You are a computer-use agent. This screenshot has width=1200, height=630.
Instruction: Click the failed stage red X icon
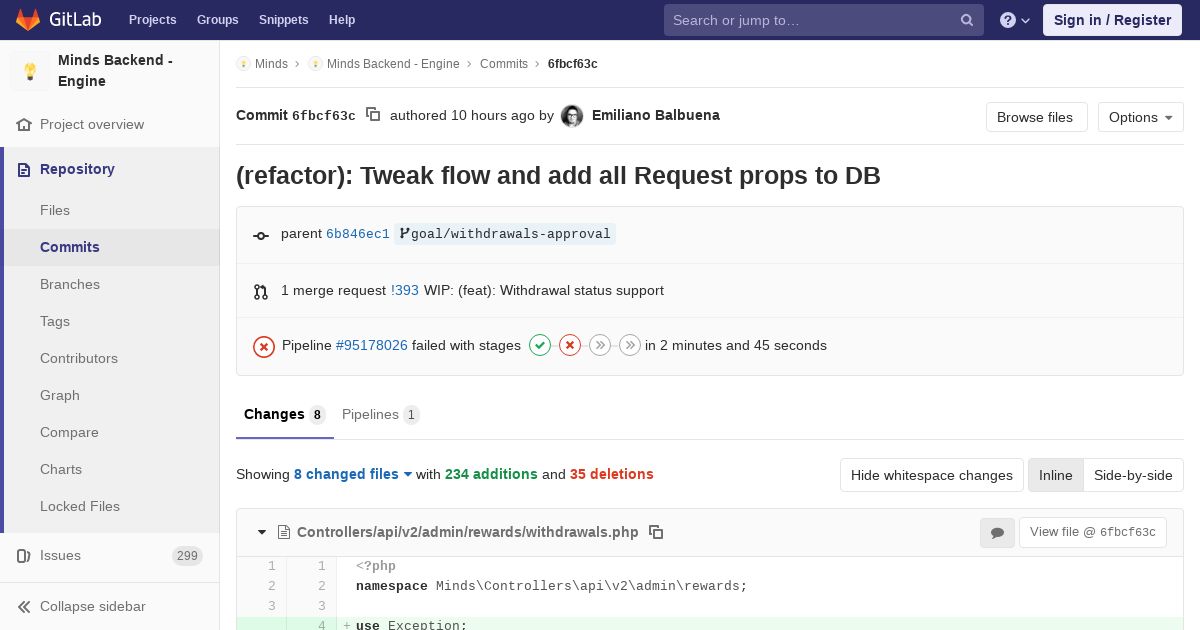pyautogui.click(x=570, y=345)
